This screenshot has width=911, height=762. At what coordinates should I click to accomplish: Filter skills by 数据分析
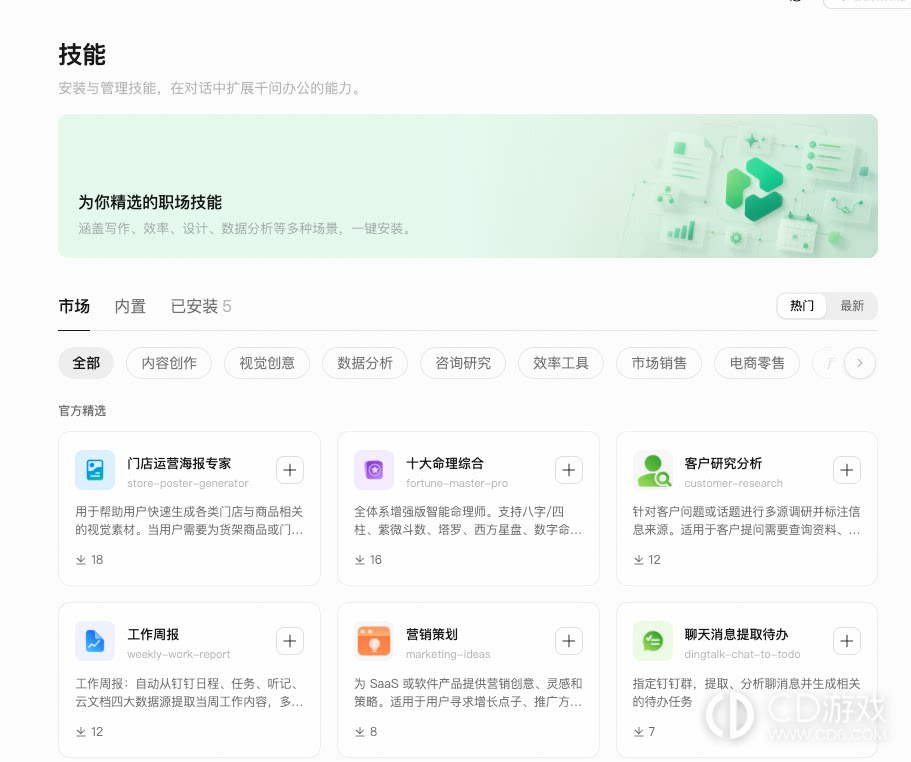[x=365, y=363]
